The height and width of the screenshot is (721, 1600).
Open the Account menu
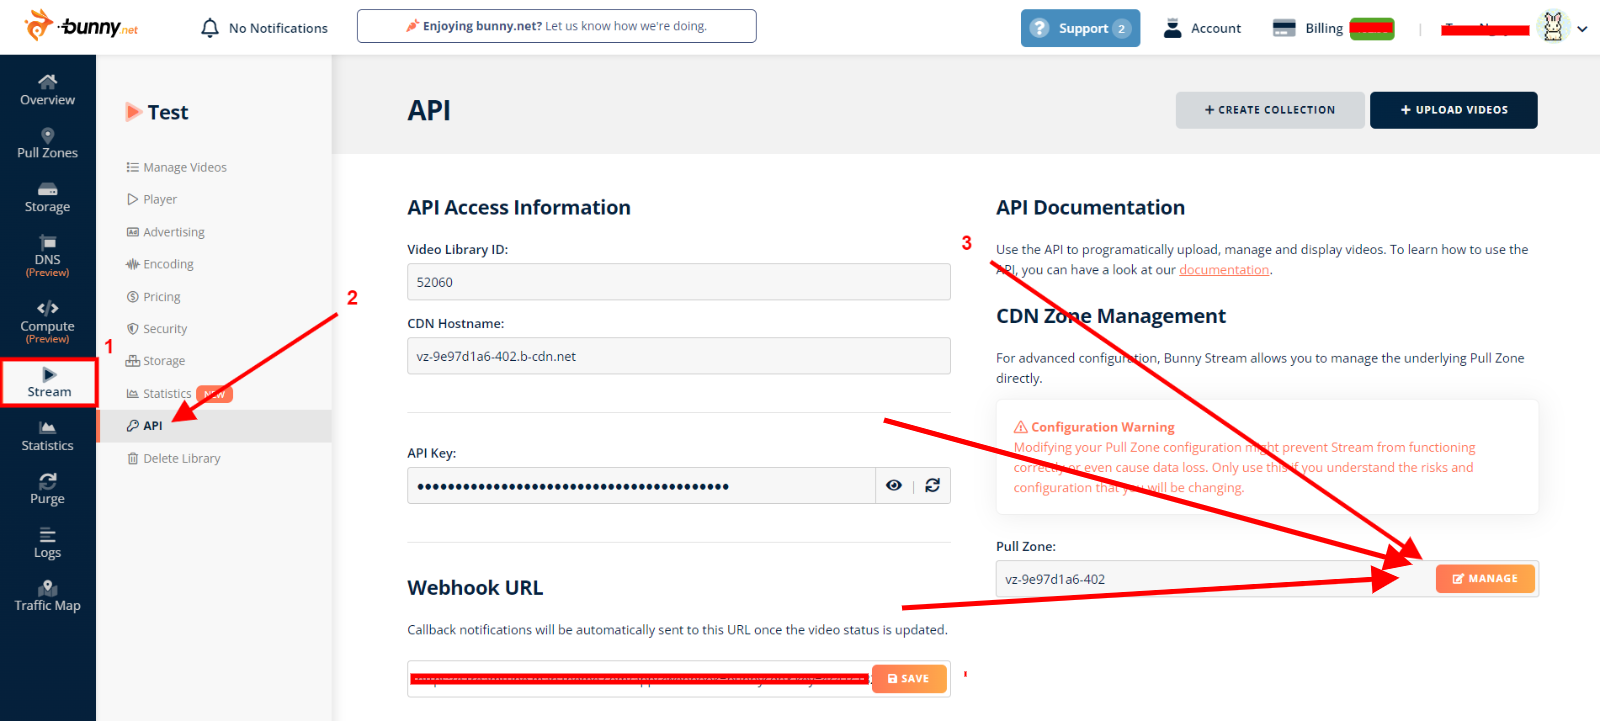coord(1203,28)
